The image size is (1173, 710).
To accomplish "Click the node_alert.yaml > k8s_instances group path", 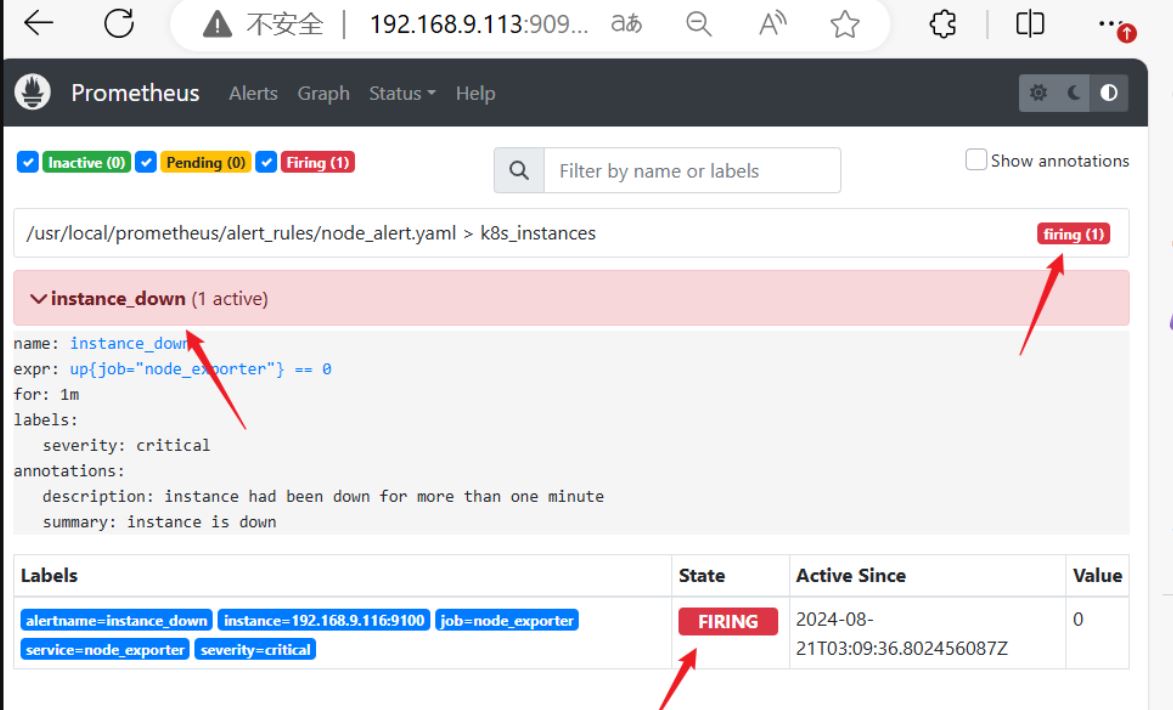I will (x=311, y=233).
